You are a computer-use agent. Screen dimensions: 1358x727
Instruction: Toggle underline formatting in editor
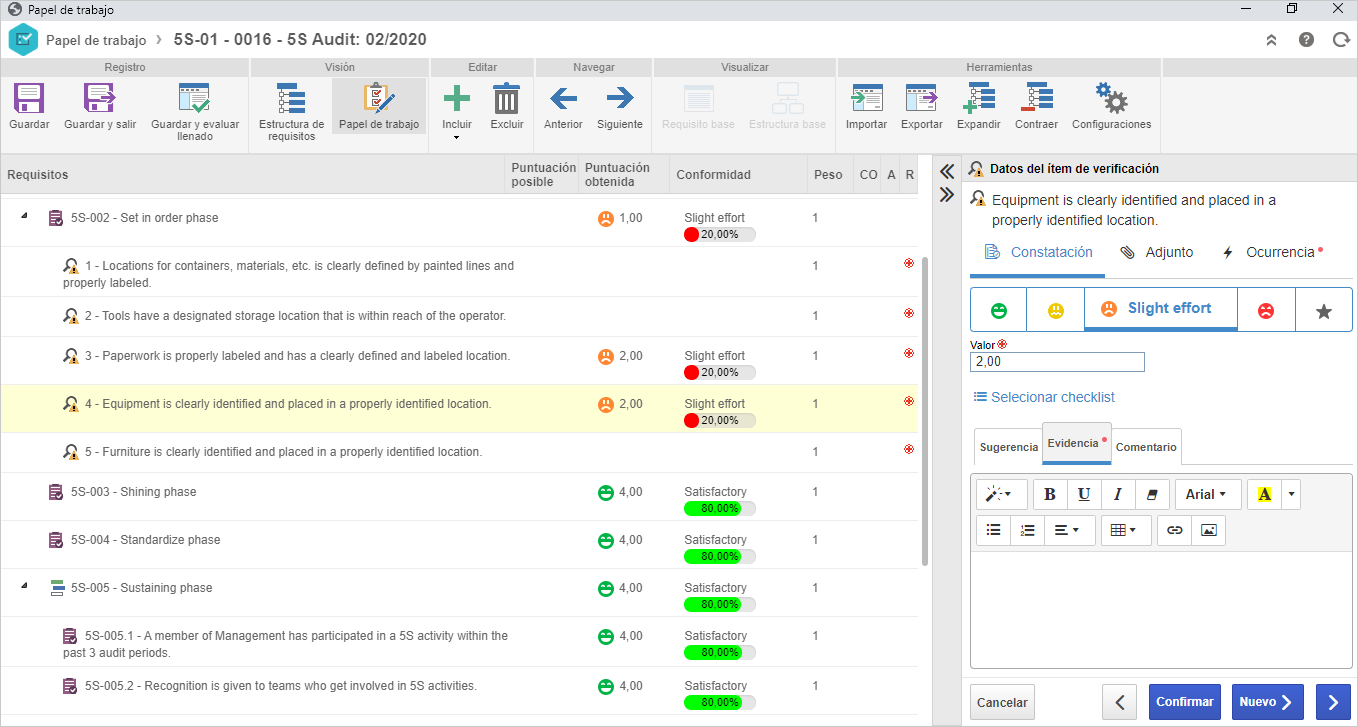(x=1084, y=494)
